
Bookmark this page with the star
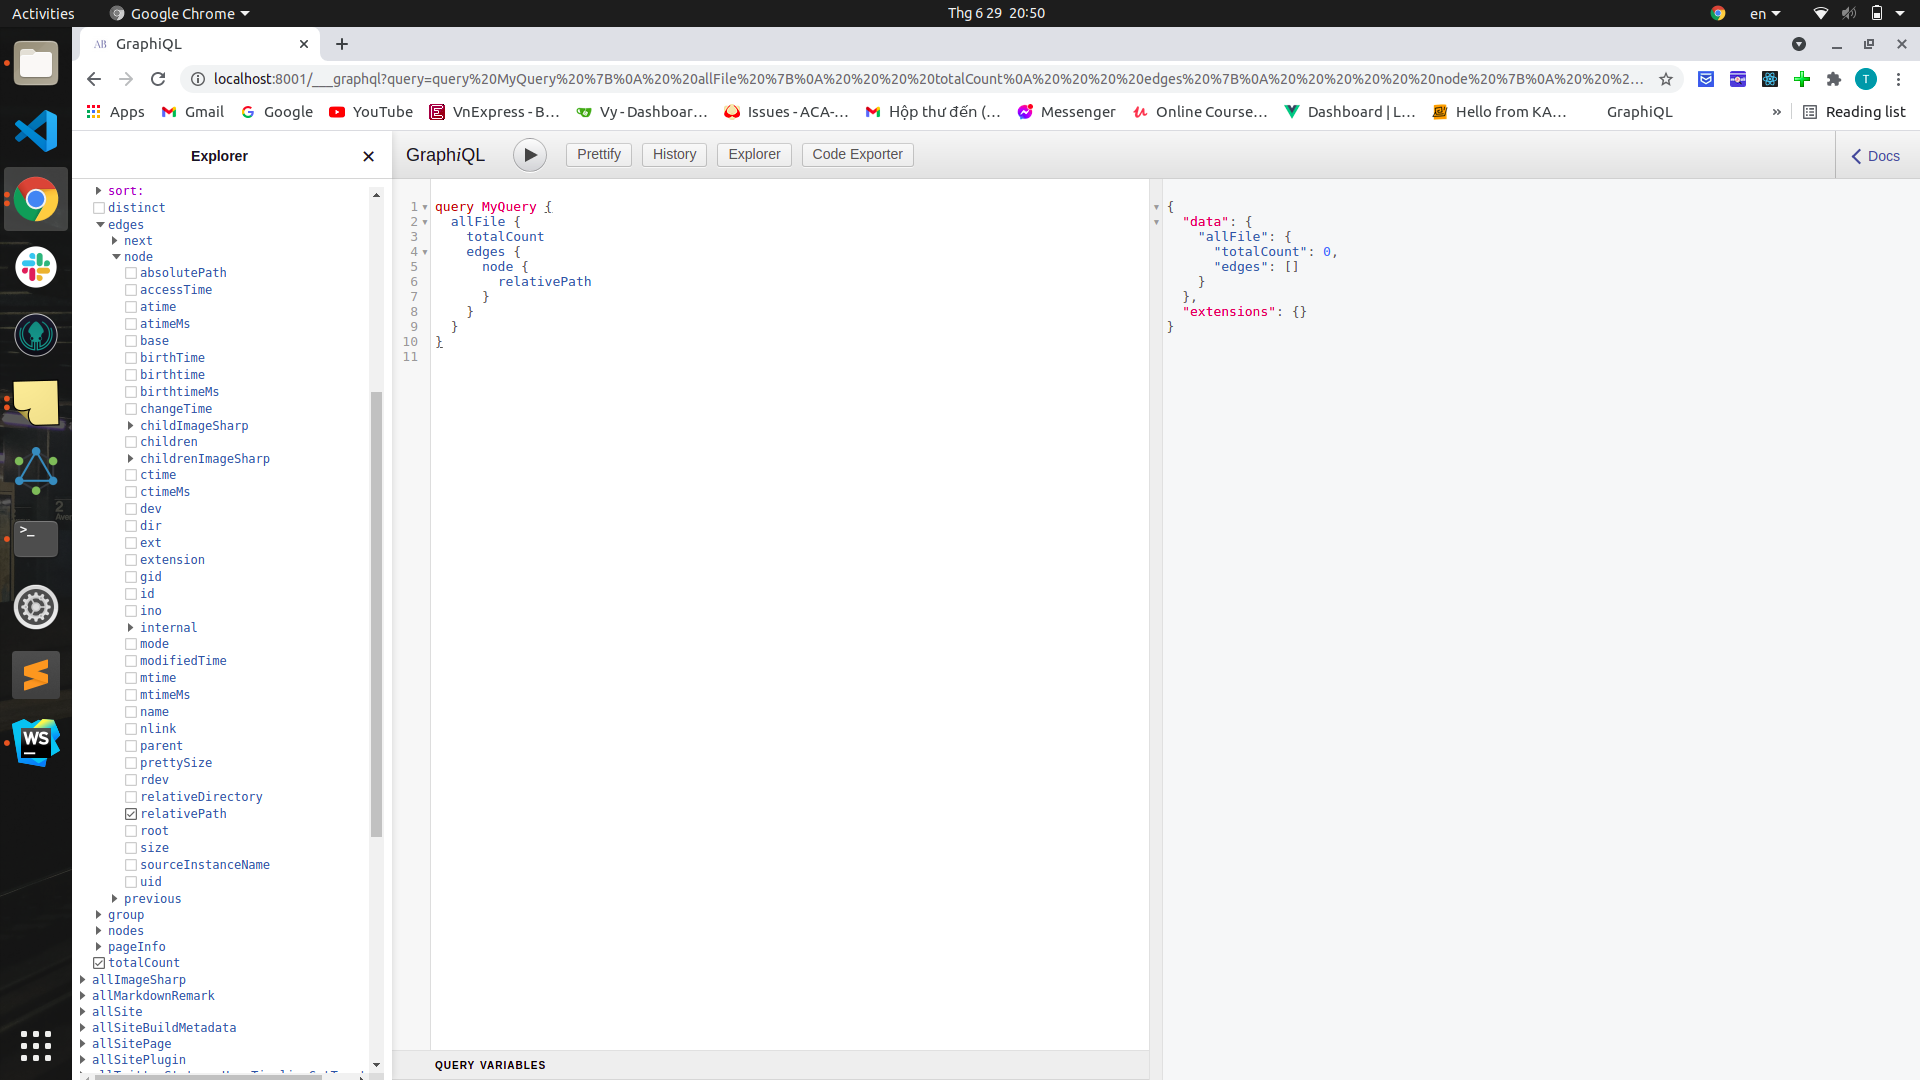1666,79
